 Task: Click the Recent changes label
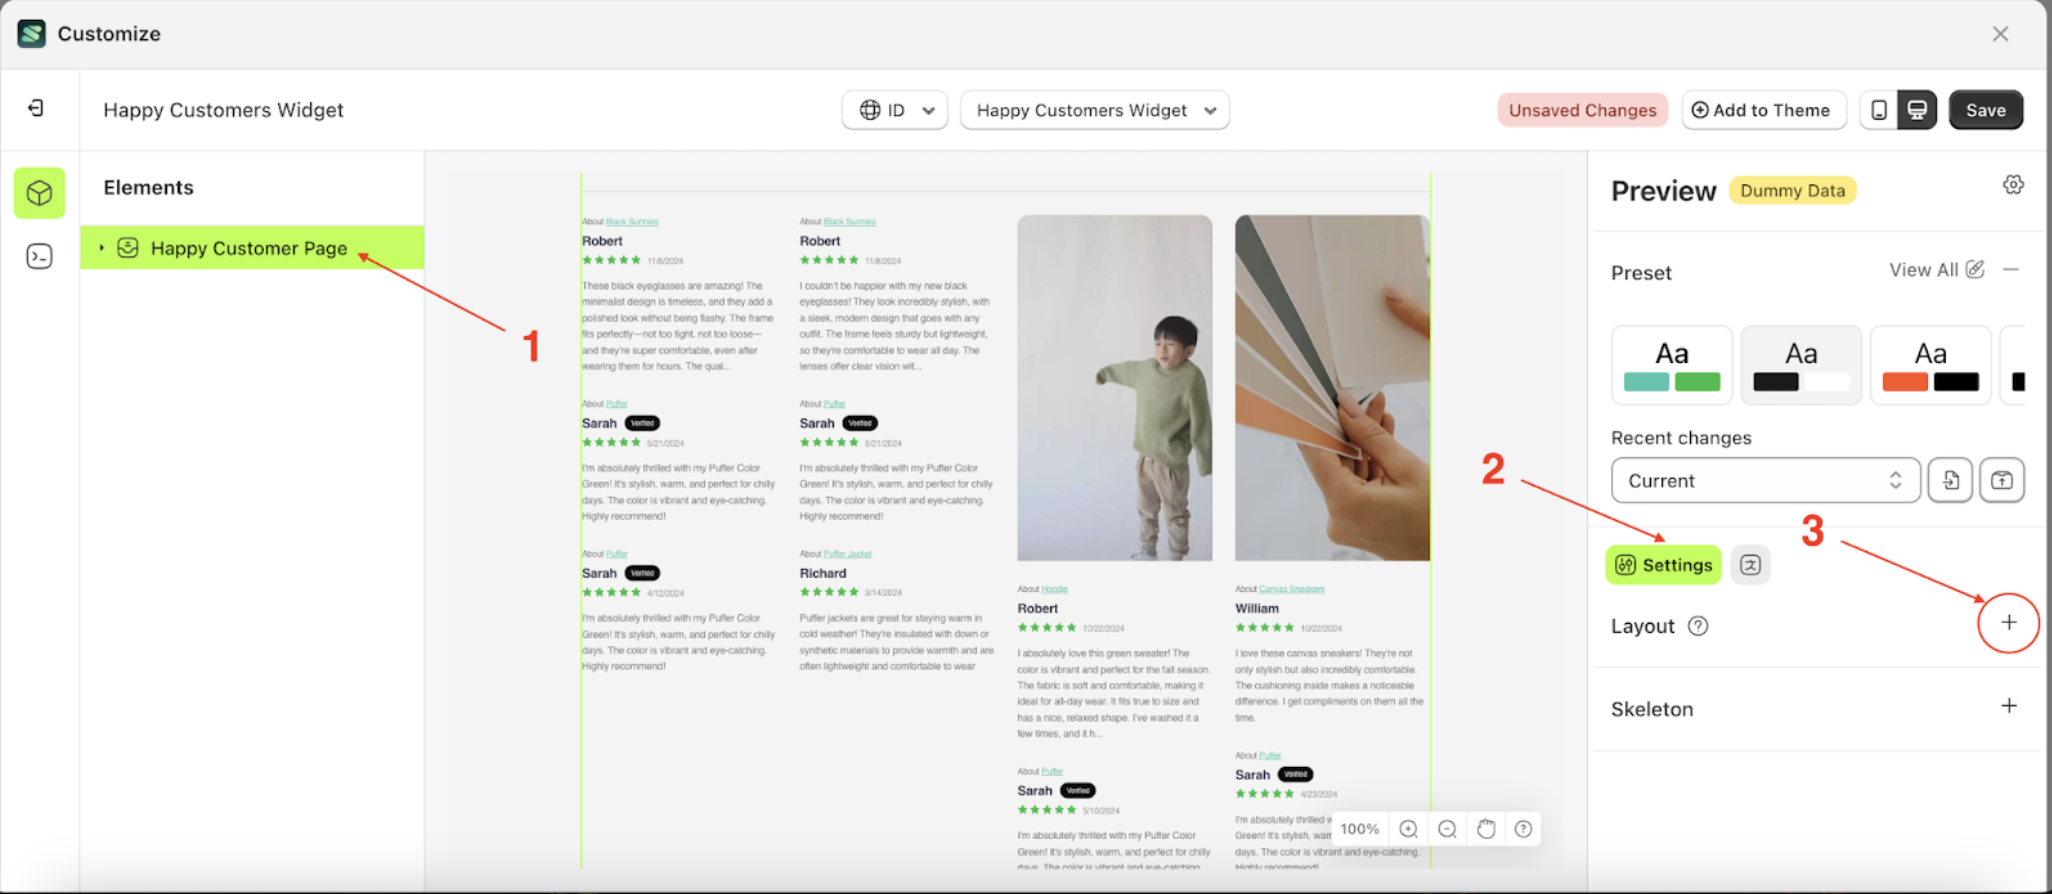click(1681, 438)
